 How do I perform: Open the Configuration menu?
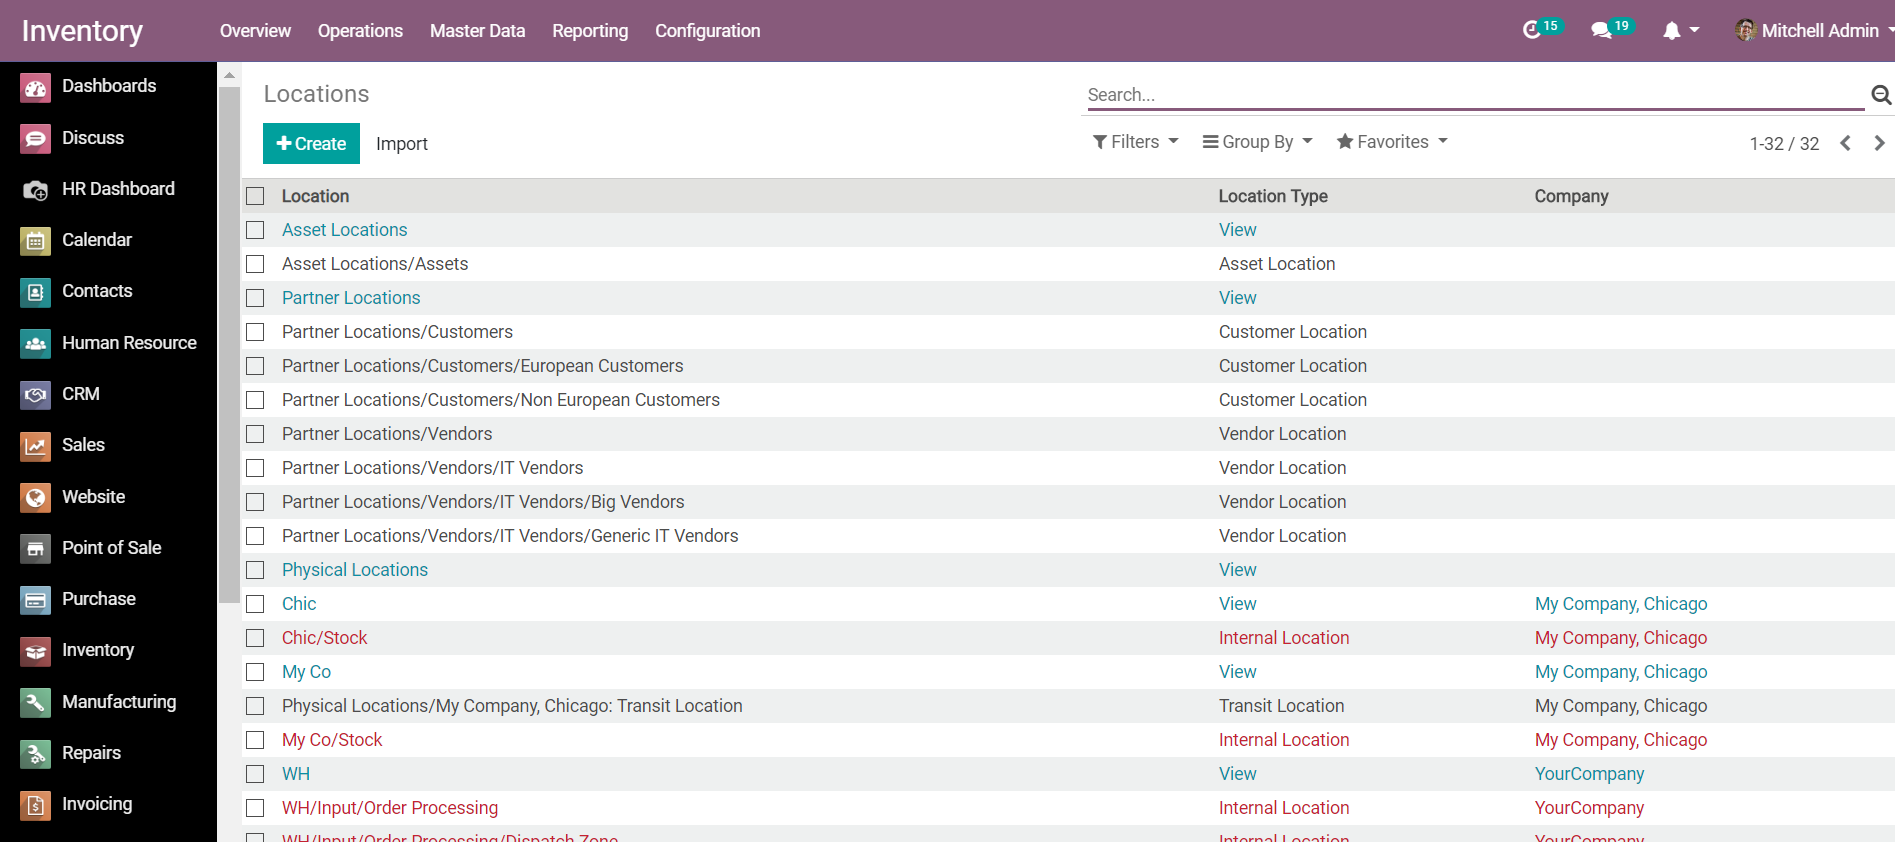707,31
